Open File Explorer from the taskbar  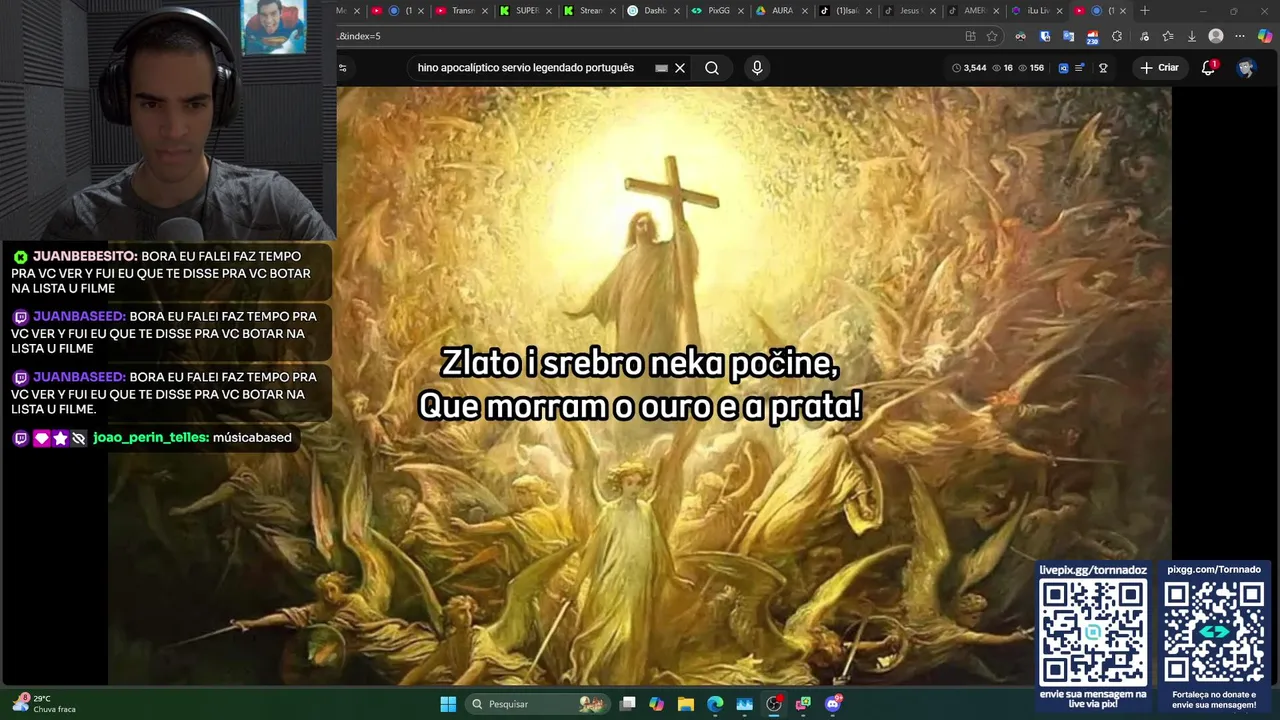tap(685, 704)
